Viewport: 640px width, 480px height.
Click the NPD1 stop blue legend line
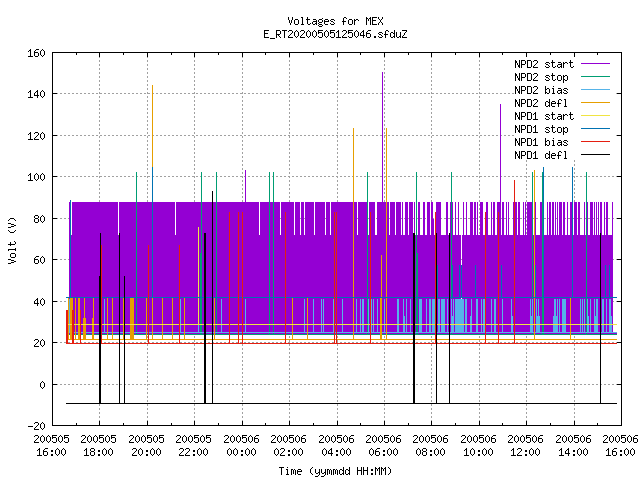(x=595, y=129)
